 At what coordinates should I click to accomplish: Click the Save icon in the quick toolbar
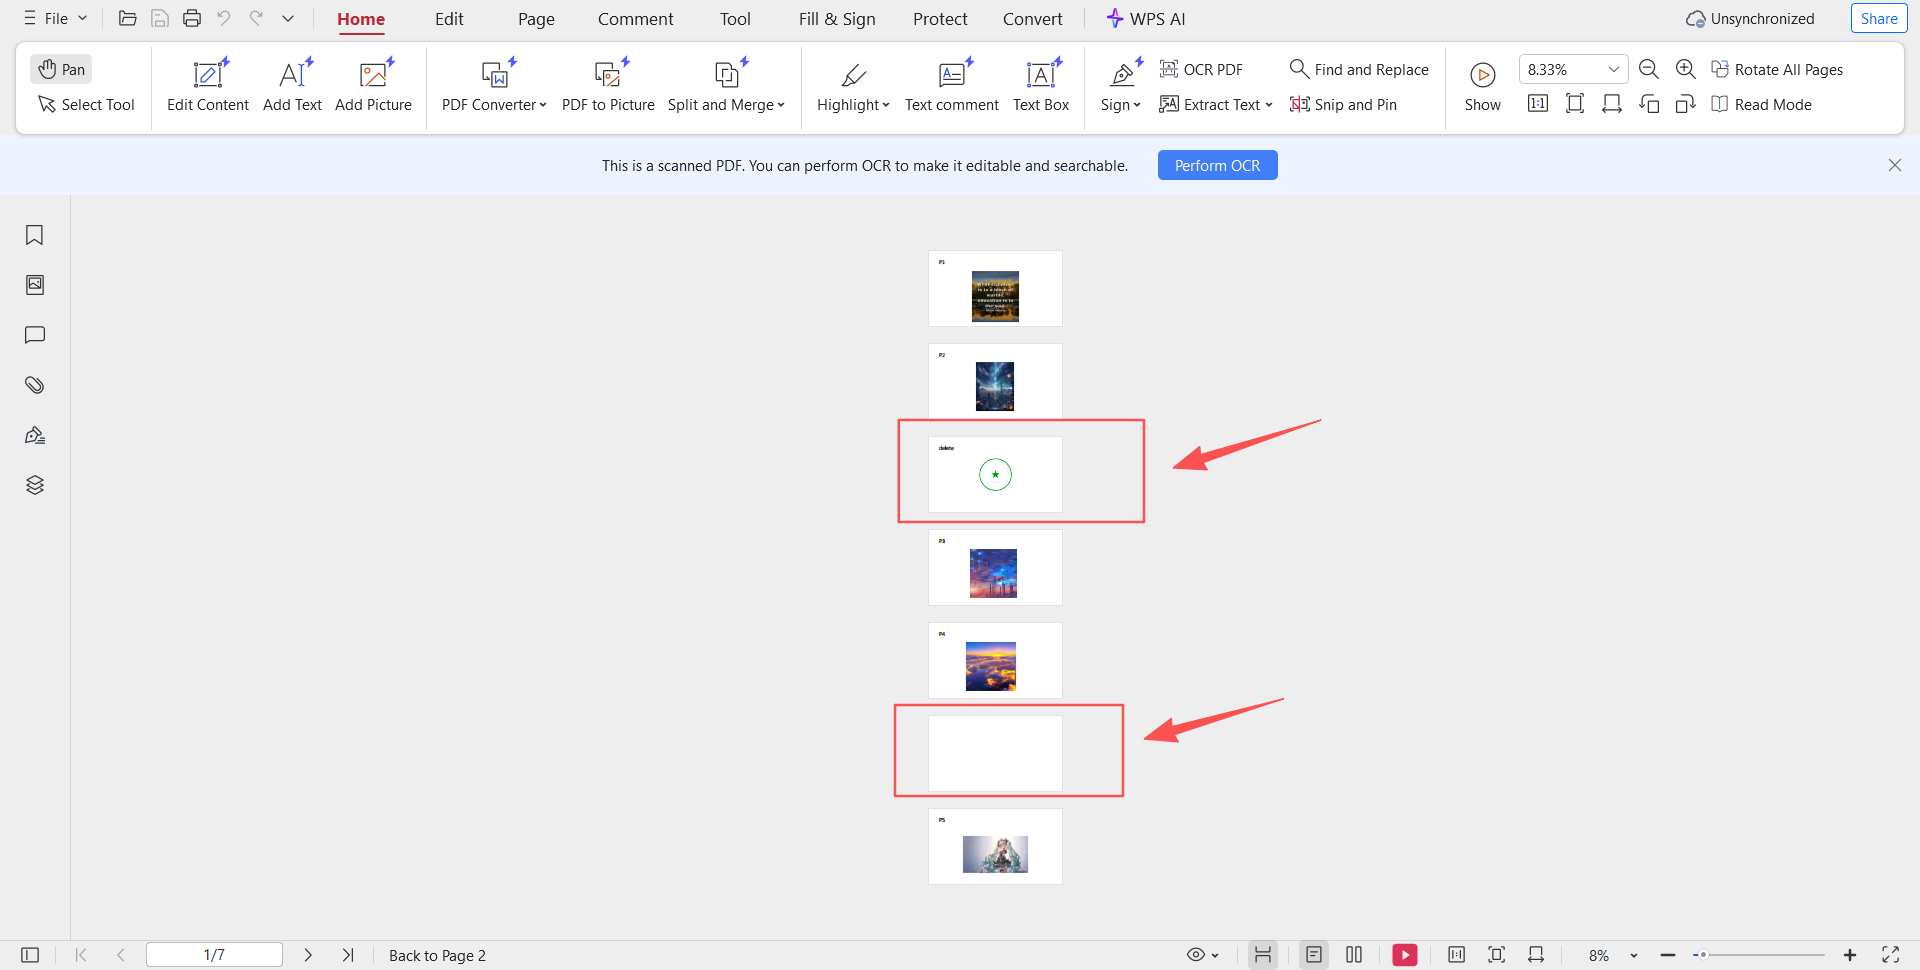(x=160, y=18)
